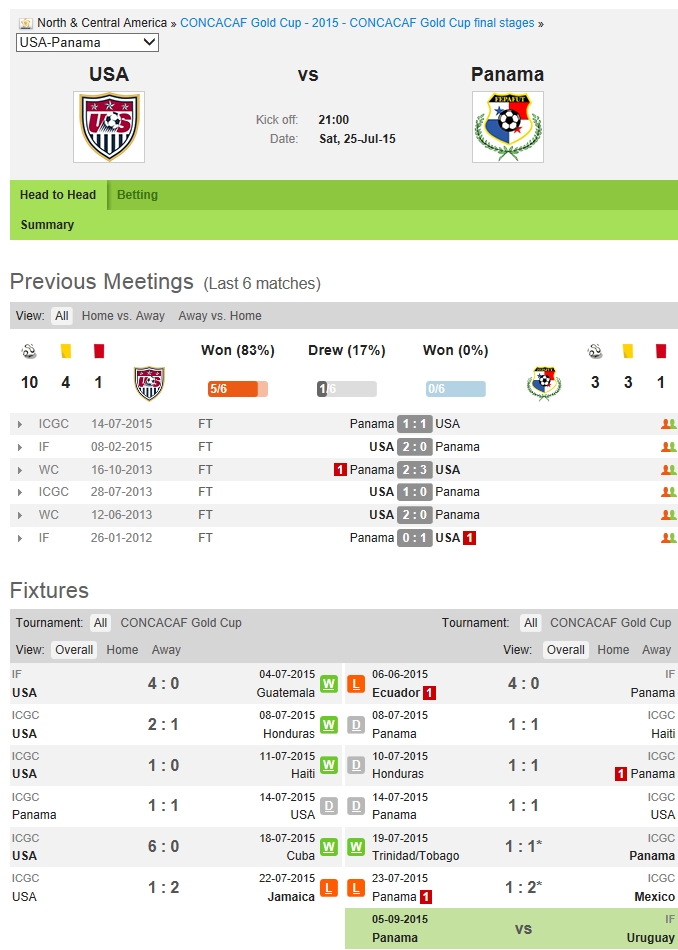Screen dimensions: 678x950
Task: Open the Head to Head tab
Action: coord(58,195)
